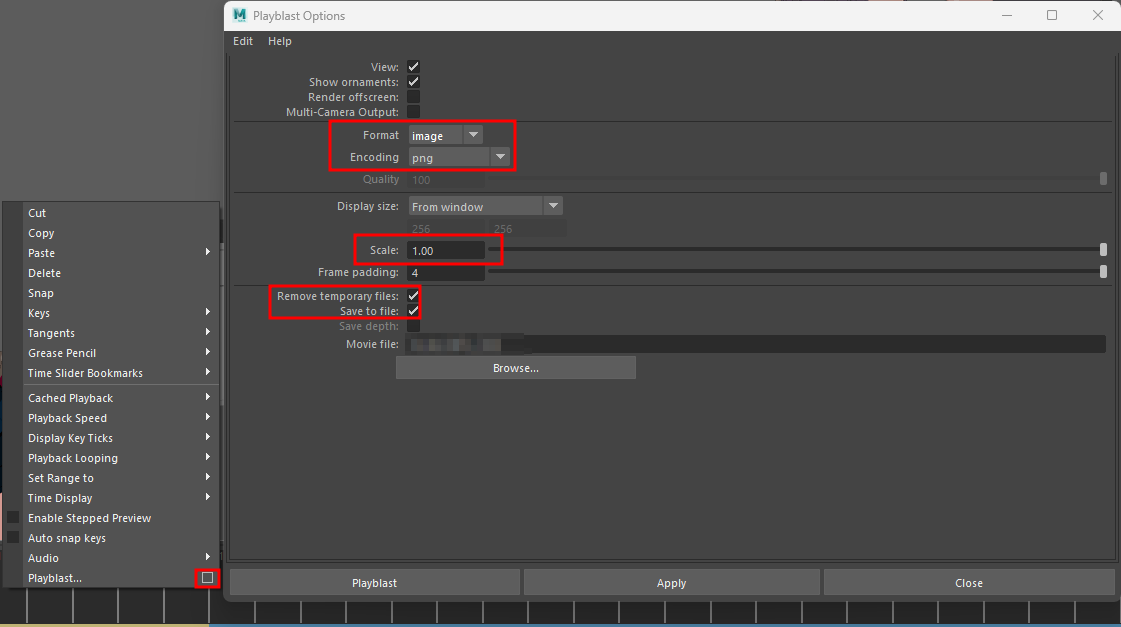Maximize the Playblast Options window
Viewport: 1121px width, 627px height.
coord(1052,15)
